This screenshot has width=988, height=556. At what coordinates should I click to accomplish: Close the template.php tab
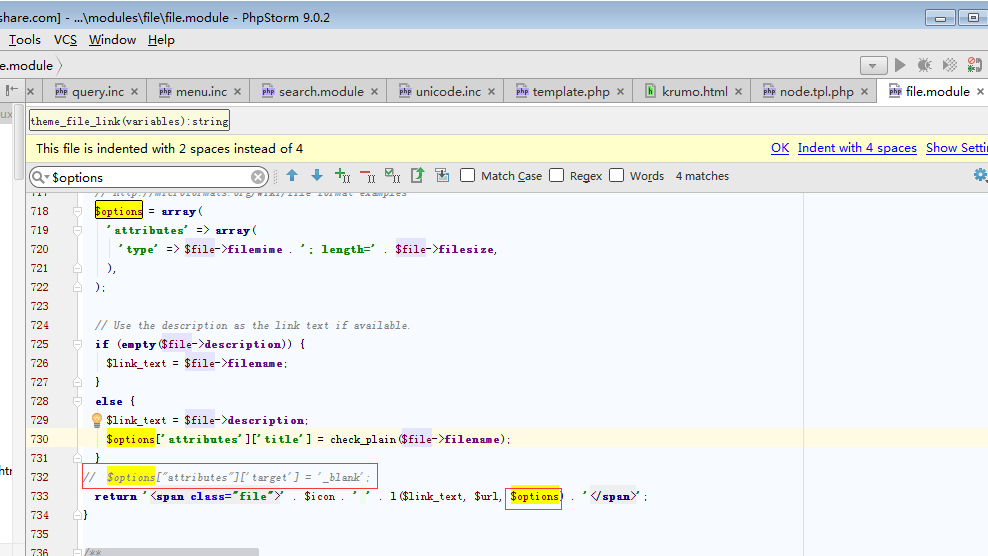tap(621, 92)
